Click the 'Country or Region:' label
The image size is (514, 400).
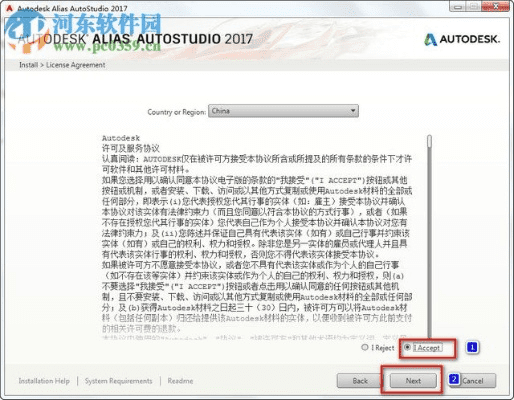coord(177,112)
